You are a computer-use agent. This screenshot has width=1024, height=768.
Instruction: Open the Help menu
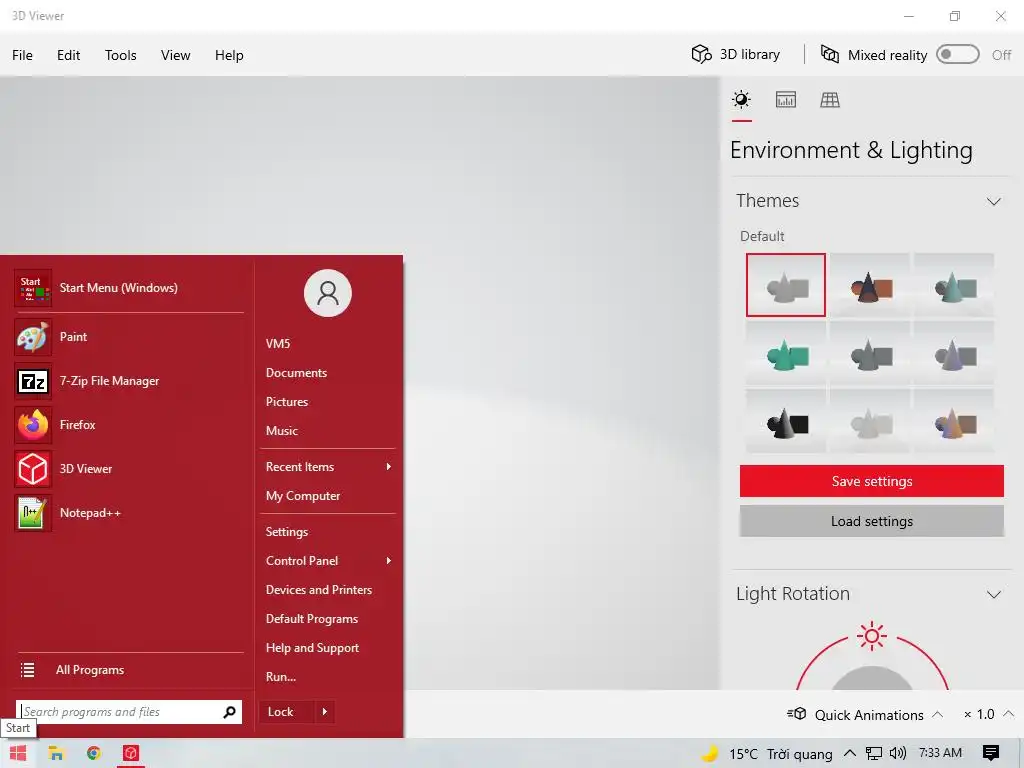tap(229, 55)
